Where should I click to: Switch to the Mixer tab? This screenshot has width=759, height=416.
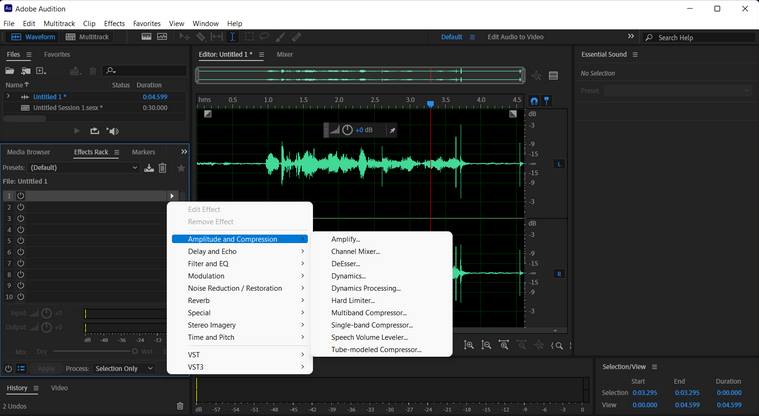[285, 55]
